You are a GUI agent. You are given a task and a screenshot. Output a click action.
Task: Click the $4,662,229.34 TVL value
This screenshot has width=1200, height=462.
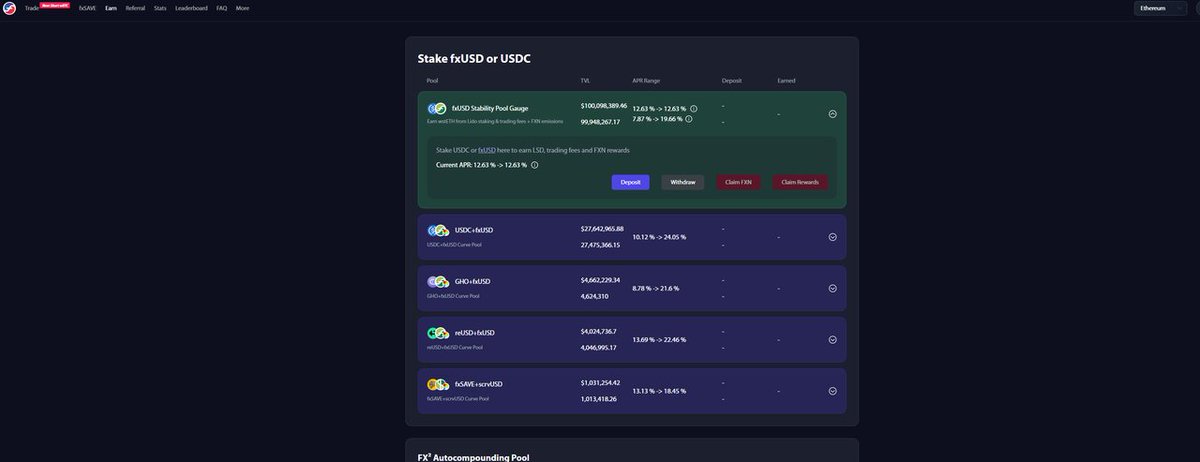(x=600, y=280)
